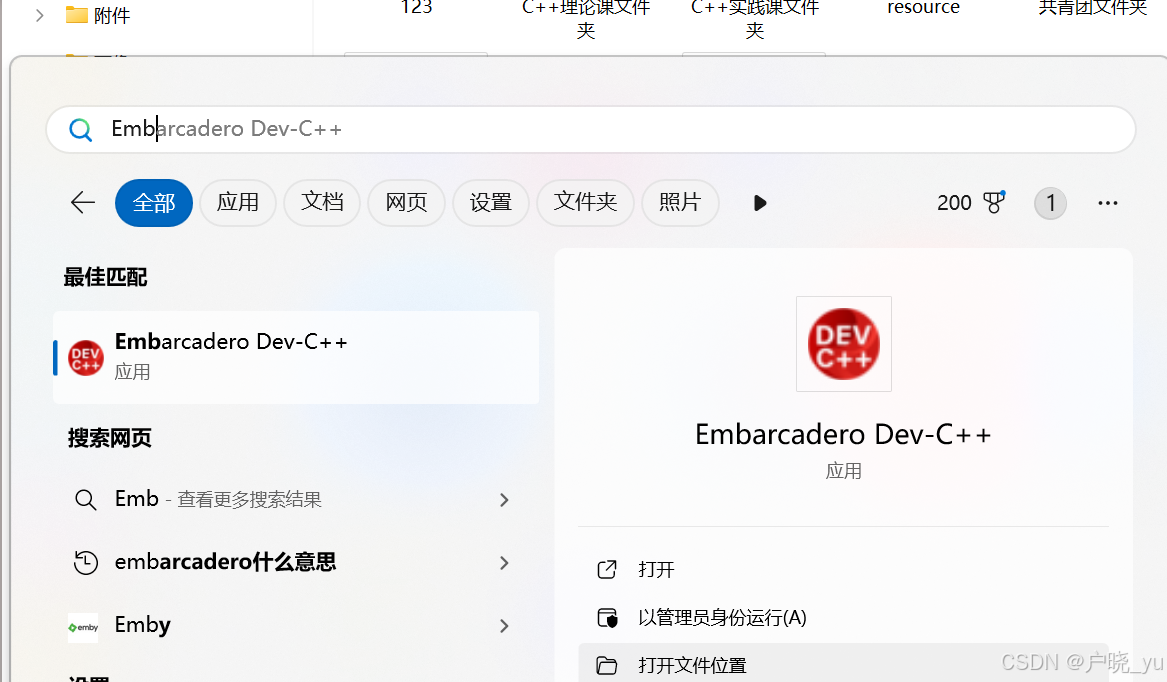Click the open external-link icon beside 打开
1167x682 pixels.
click(x=607, y=570)
